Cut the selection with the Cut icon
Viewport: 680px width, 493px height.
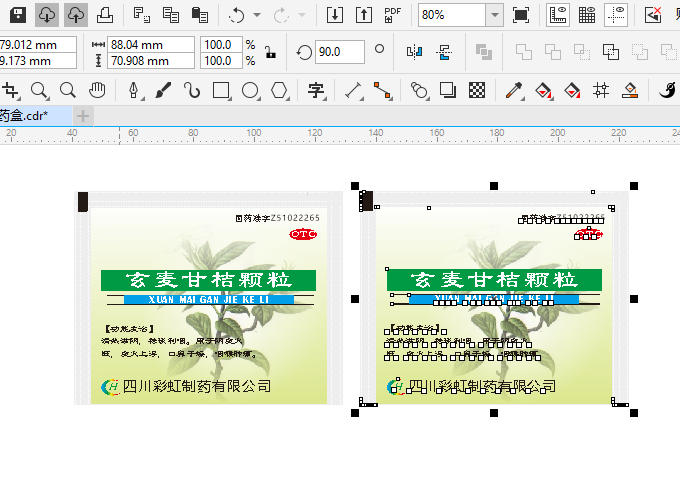click(x=141, y=15)
